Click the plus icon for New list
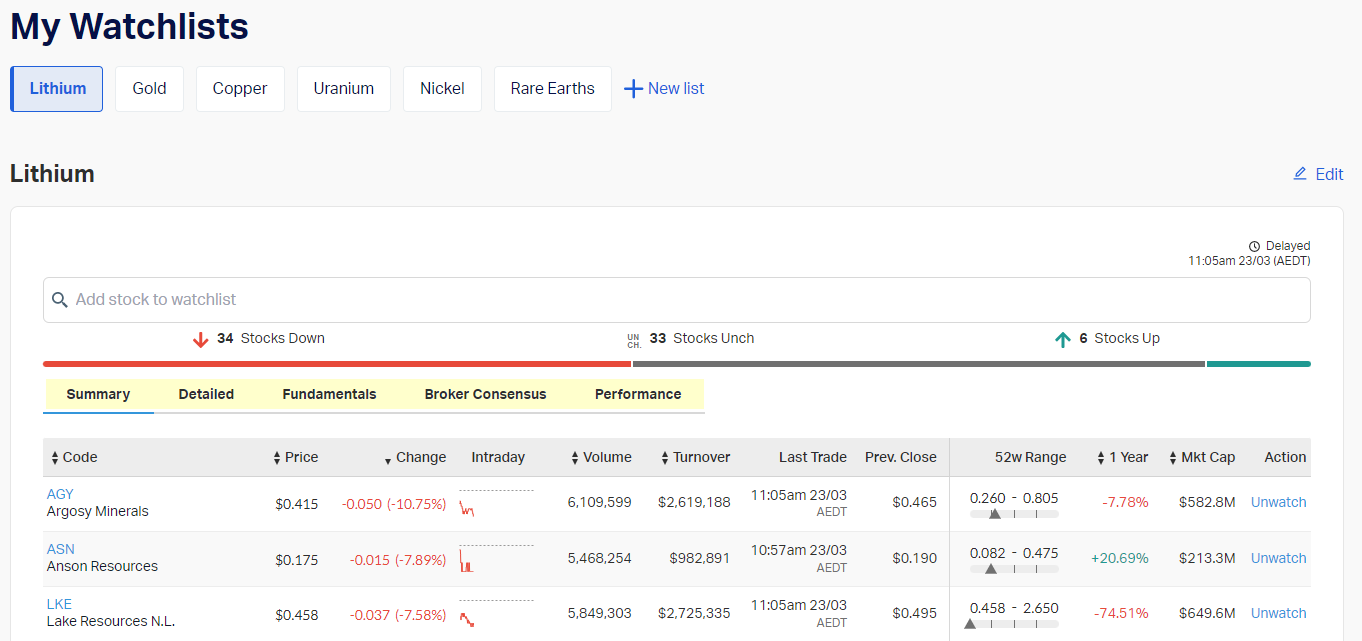This screenshot has height=641, width=1362. pyautogui.click(x=633, y=89)
